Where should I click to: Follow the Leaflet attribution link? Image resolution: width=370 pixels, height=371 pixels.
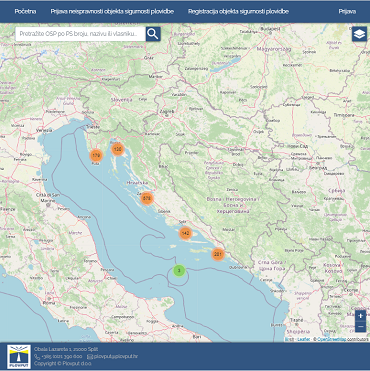(x=303, y=339)
